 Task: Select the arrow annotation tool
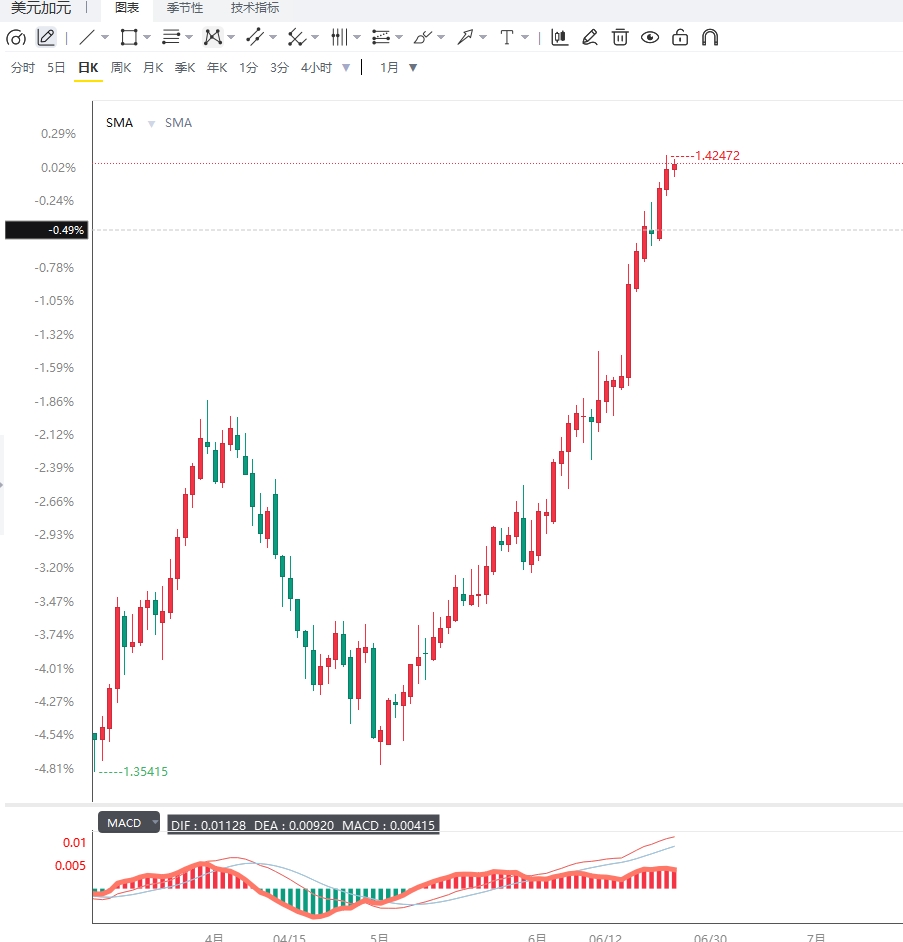(465, 37)
